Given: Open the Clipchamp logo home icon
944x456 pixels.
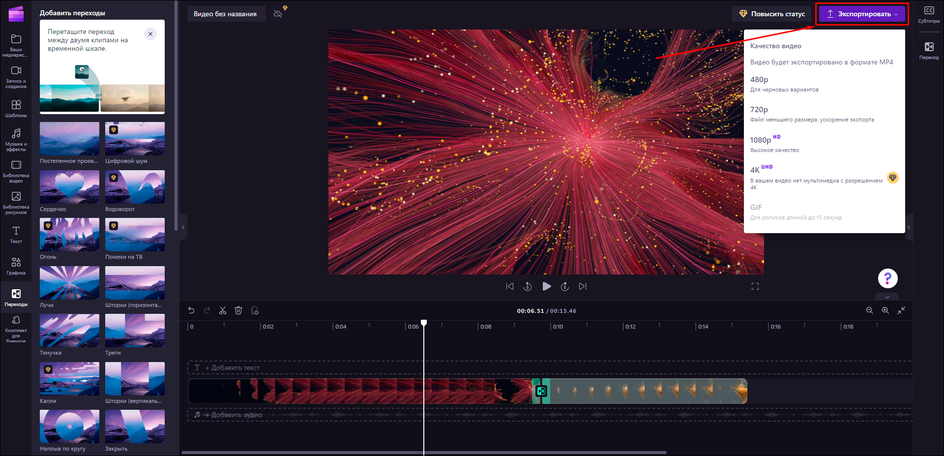Looking at the screenshot, I should click(15, 13).
